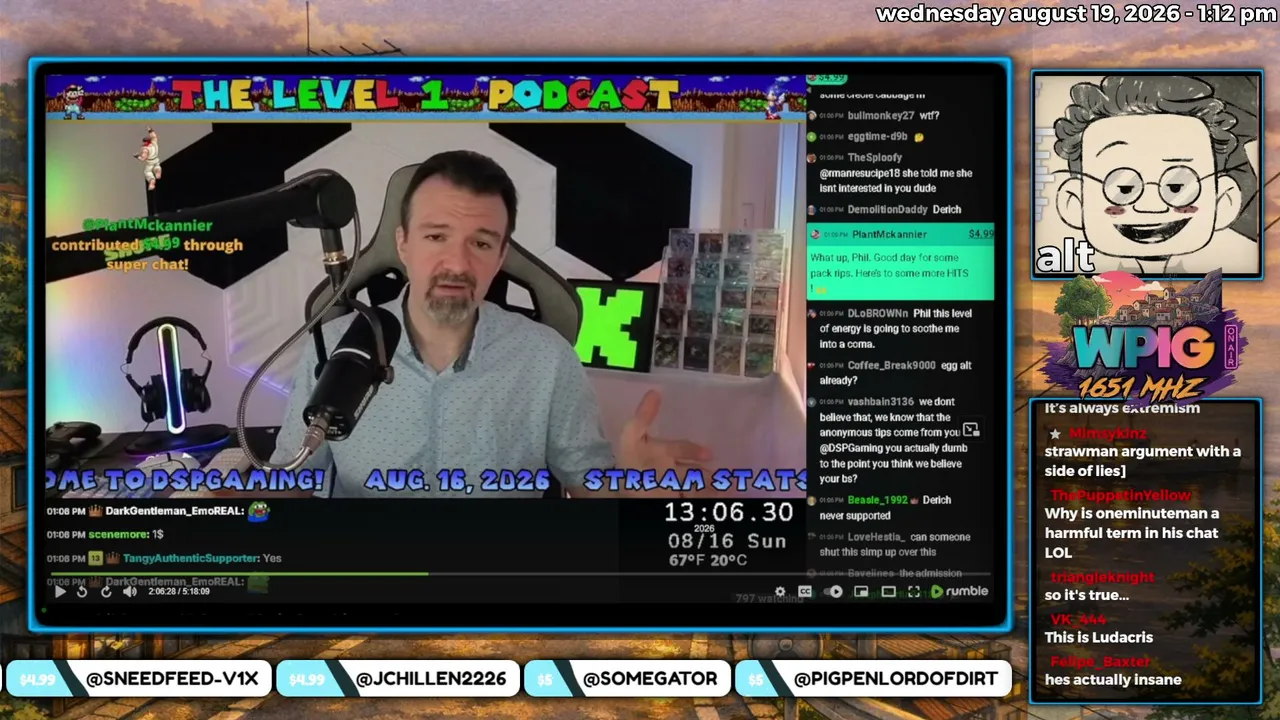Open the player settings gear
Screen dimensions: 1280x720
pos(781,592)
